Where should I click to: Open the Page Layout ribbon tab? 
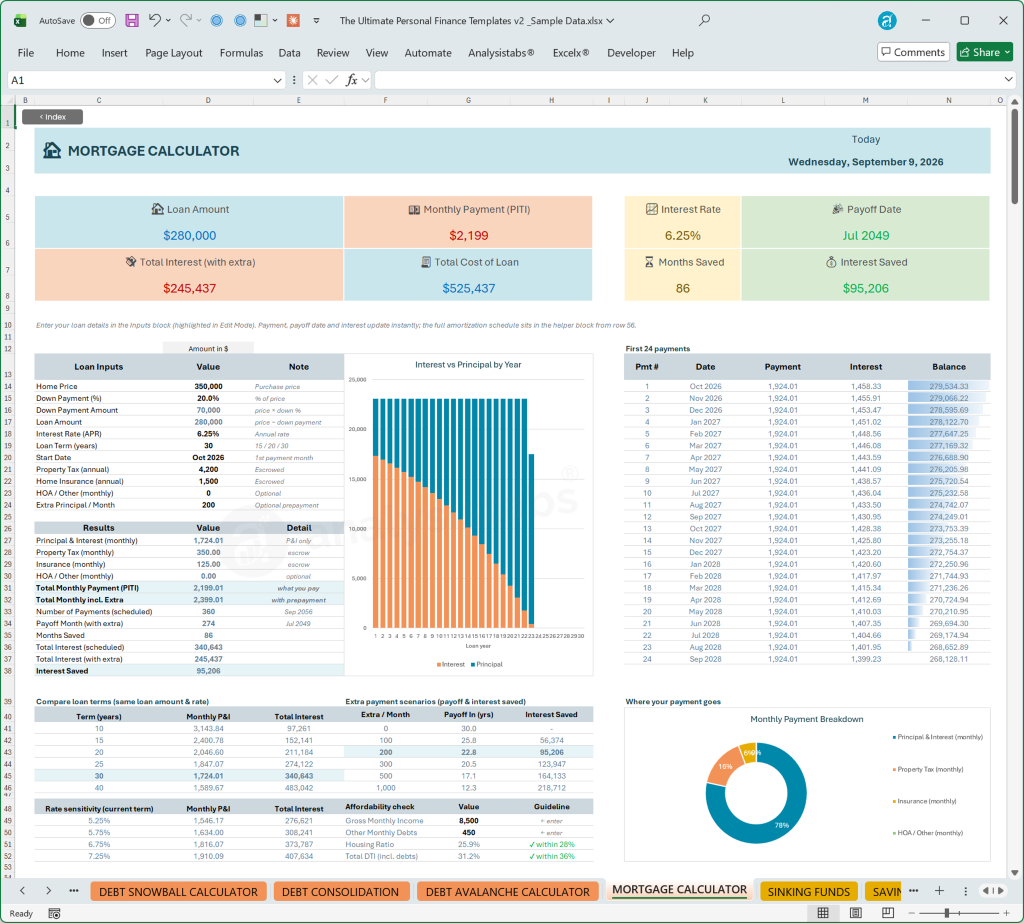pos(174,53)
